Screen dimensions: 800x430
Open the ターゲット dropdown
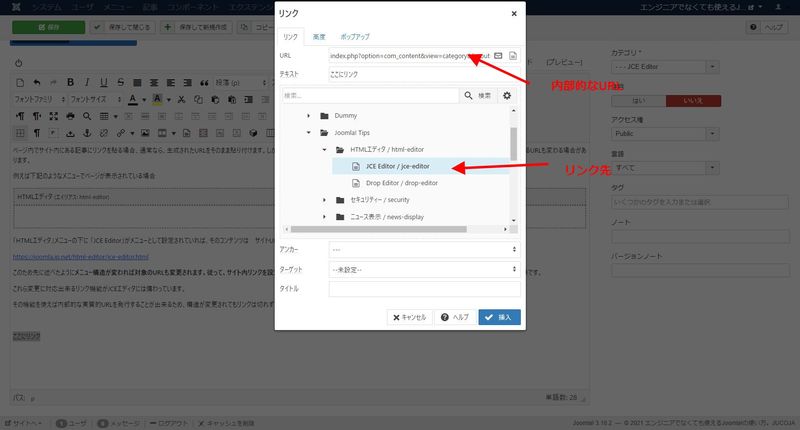point(424,270)
